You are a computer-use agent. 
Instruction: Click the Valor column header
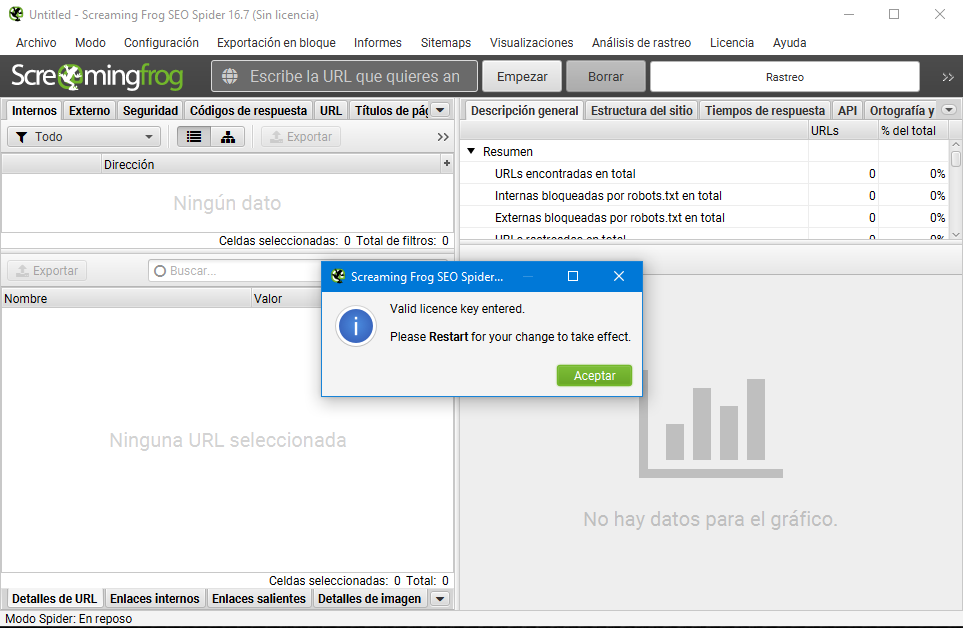coord(286,298)
